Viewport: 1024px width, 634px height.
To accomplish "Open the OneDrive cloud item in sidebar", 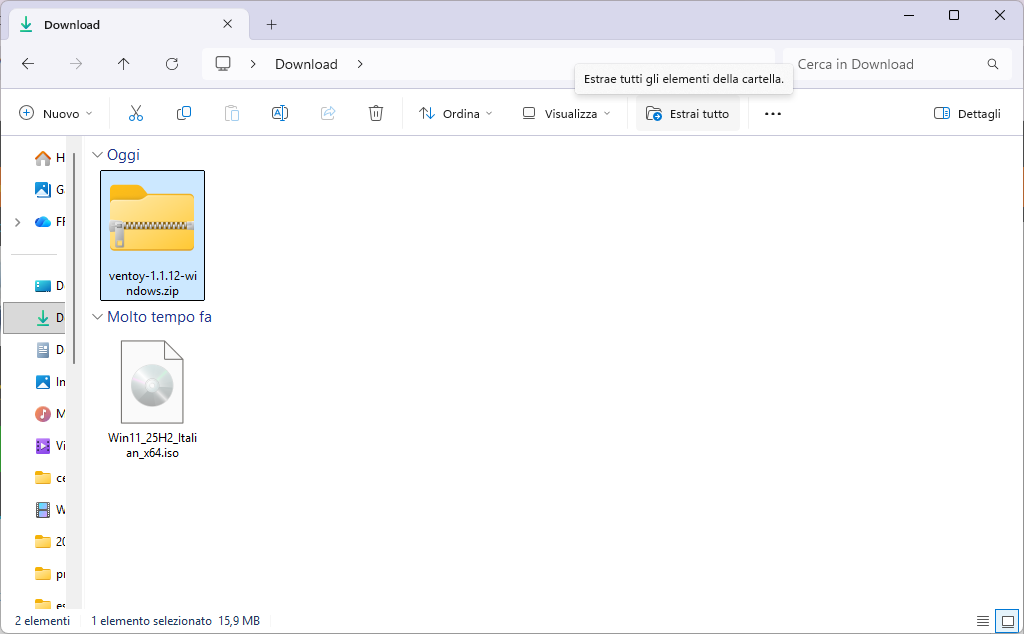I will [x=49, y=222].
